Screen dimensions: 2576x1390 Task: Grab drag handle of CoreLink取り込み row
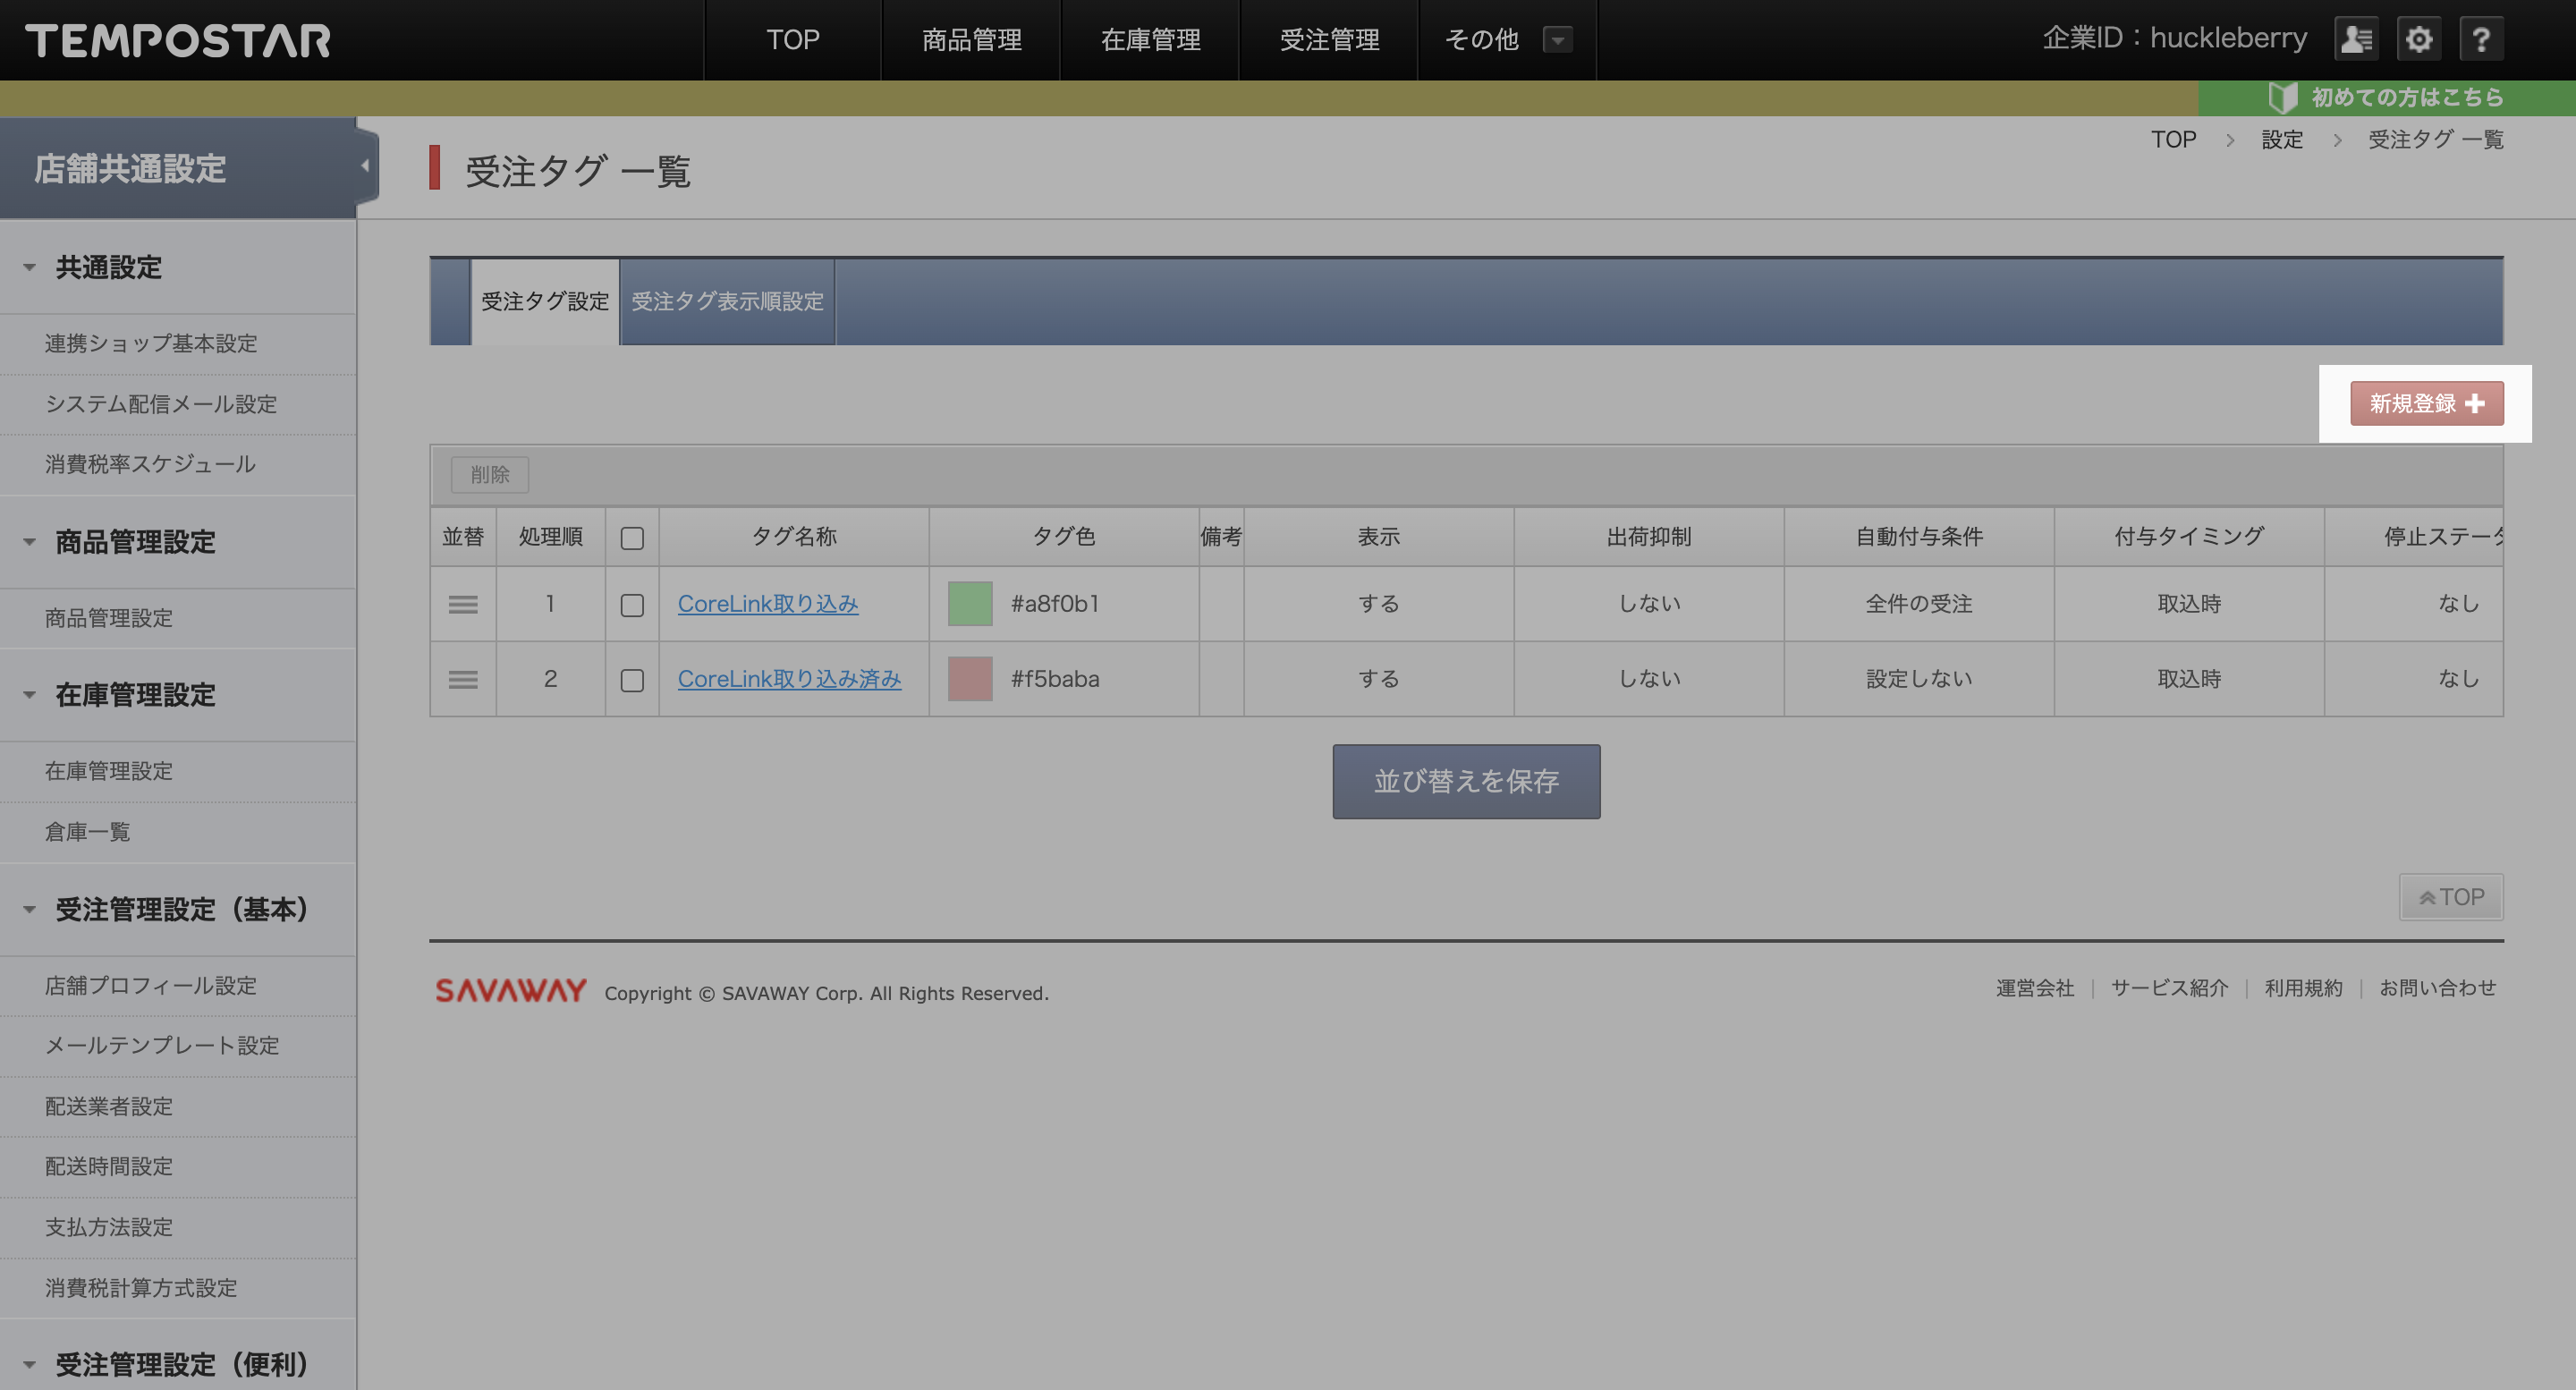[x=462, y=604]
